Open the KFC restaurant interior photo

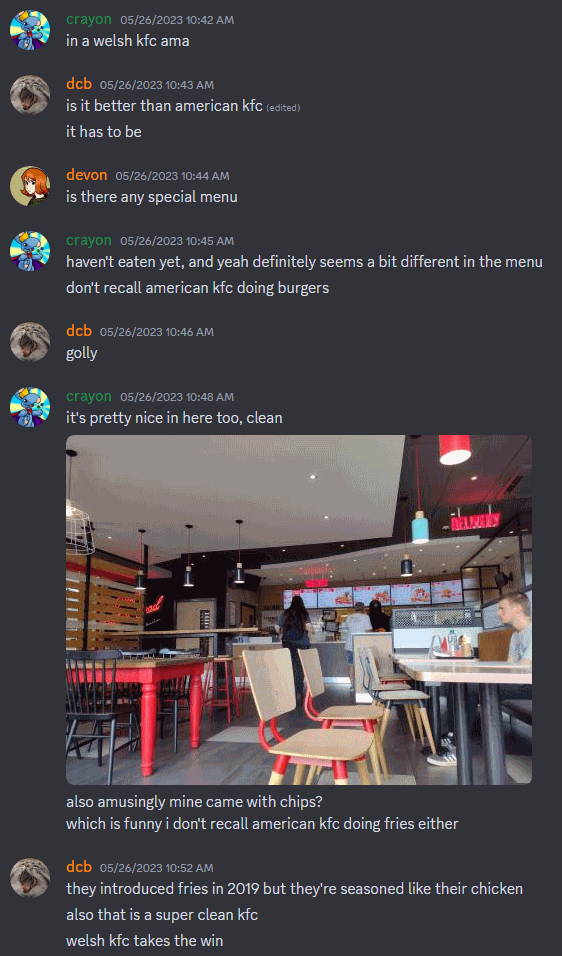299,610
